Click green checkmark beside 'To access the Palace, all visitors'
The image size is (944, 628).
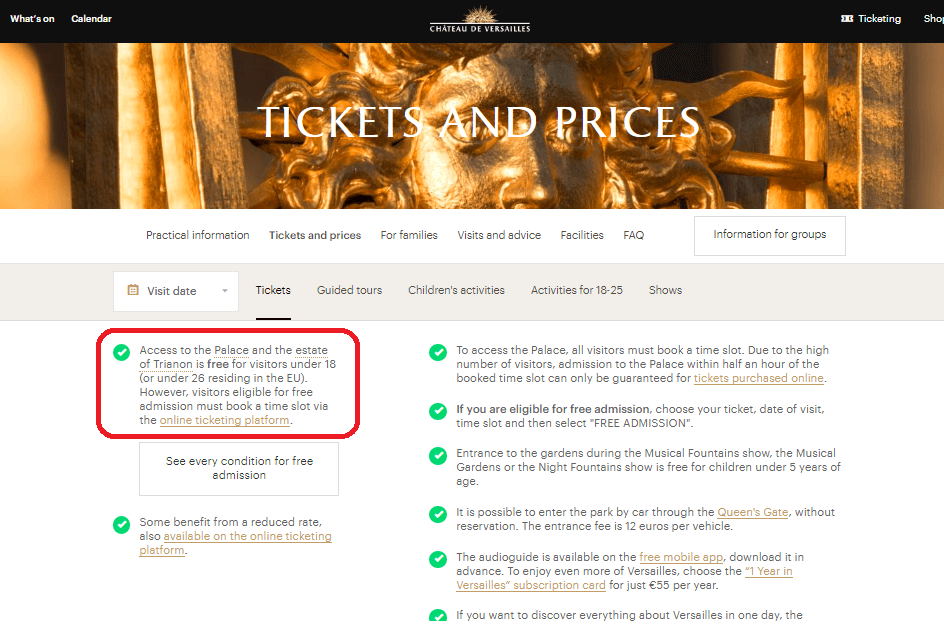[438, 352]
